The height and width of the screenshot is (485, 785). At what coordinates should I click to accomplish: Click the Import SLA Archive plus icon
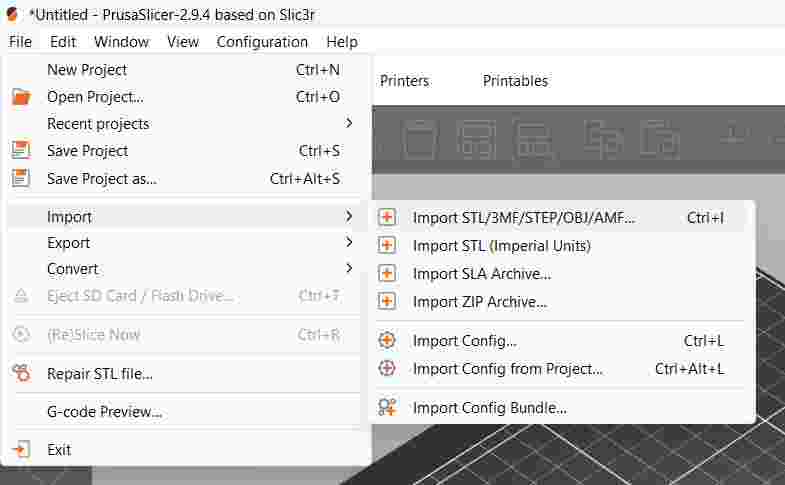[x=387, y=273]
